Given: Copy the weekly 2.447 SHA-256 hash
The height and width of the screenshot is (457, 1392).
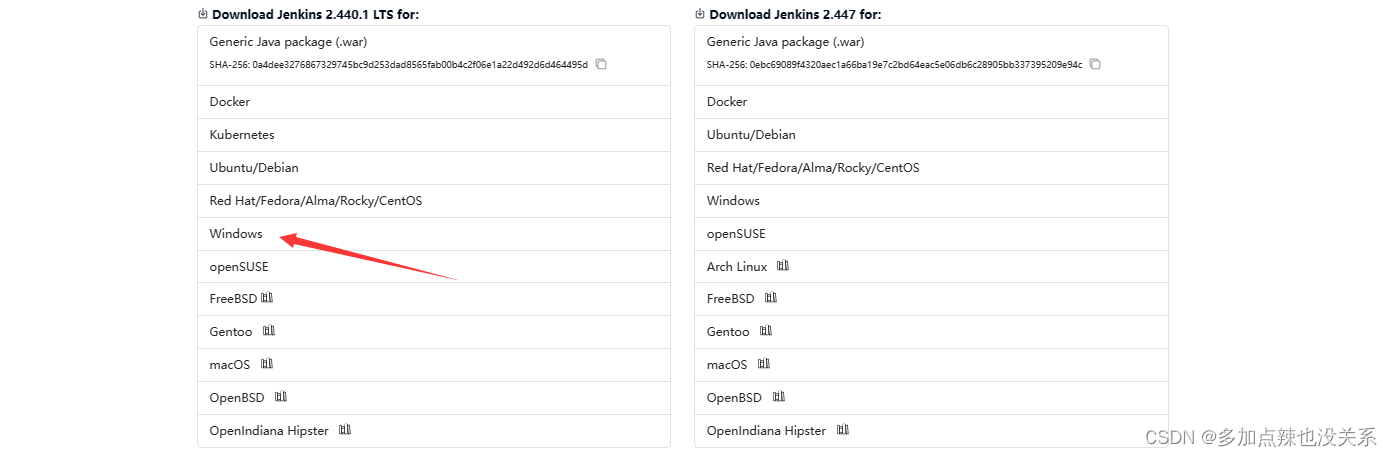Looking at the screenshot, I should click(1095, 65).
